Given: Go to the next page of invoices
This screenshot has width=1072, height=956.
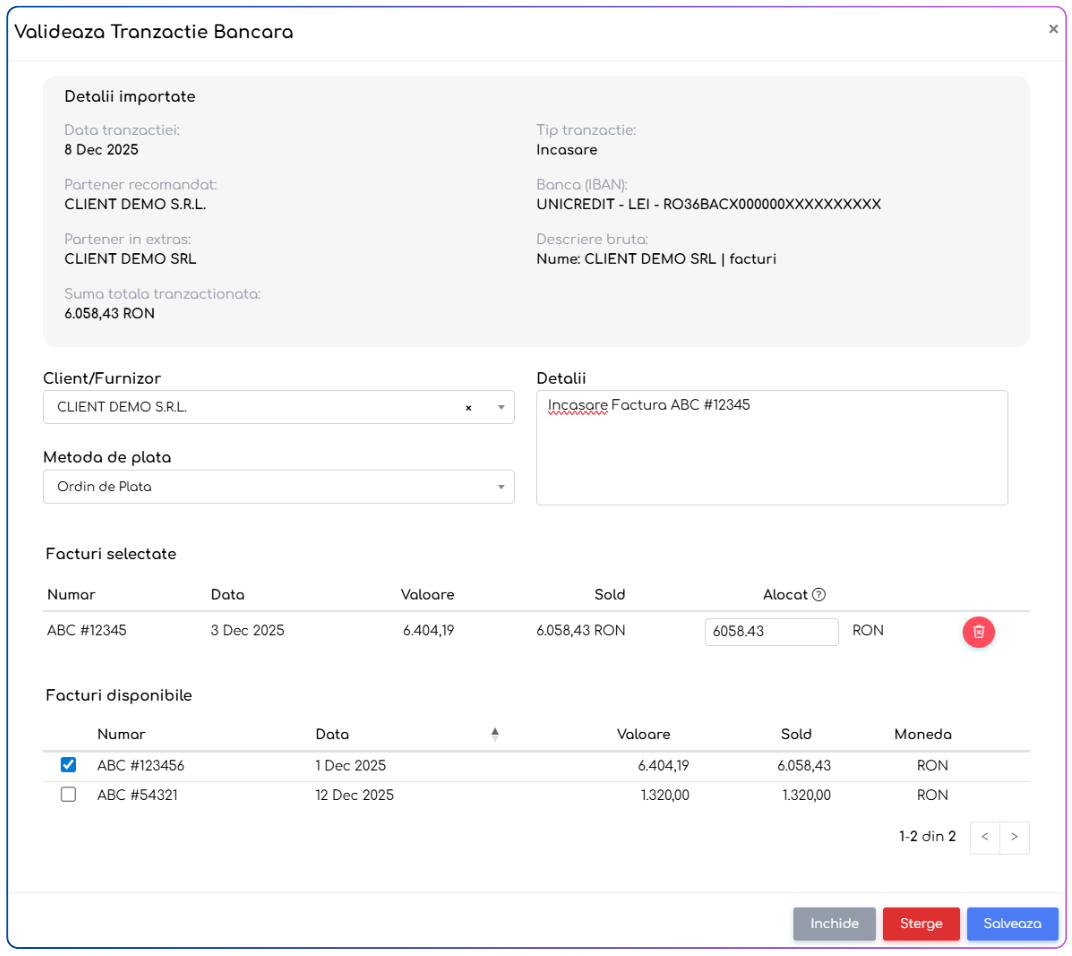Looking at the screenshot, I should (x=1014, y=837).
